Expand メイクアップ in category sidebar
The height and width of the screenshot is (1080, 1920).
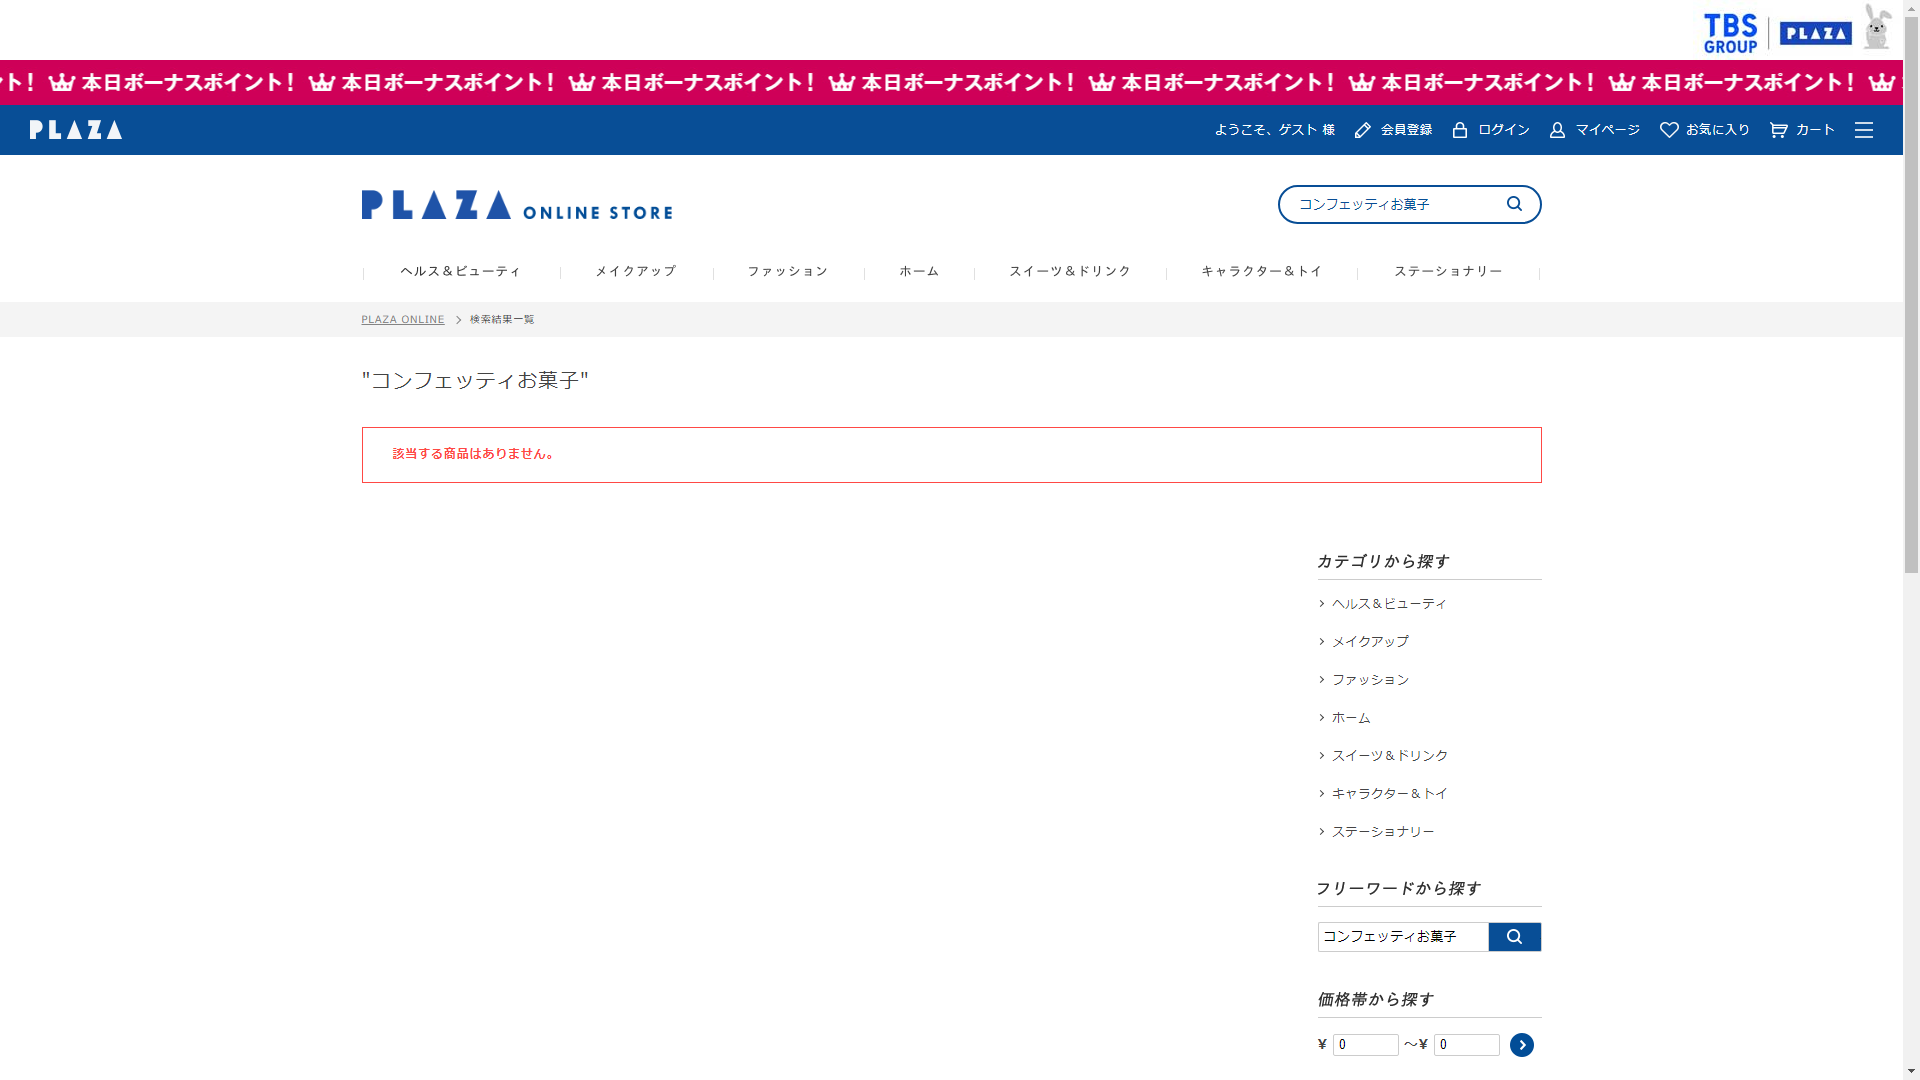tap(1369, 642)
